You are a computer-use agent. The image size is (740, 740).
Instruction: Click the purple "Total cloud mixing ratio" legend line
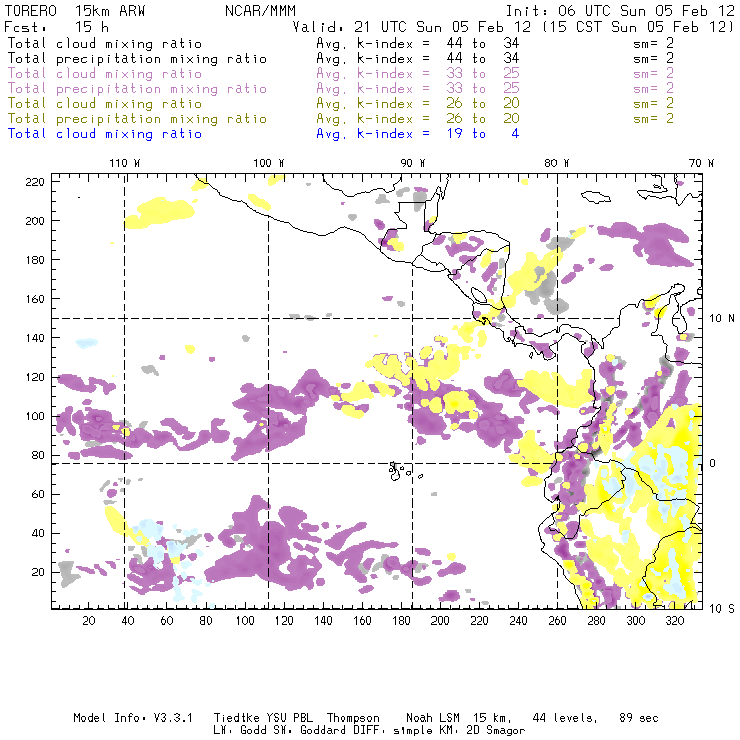105,74
